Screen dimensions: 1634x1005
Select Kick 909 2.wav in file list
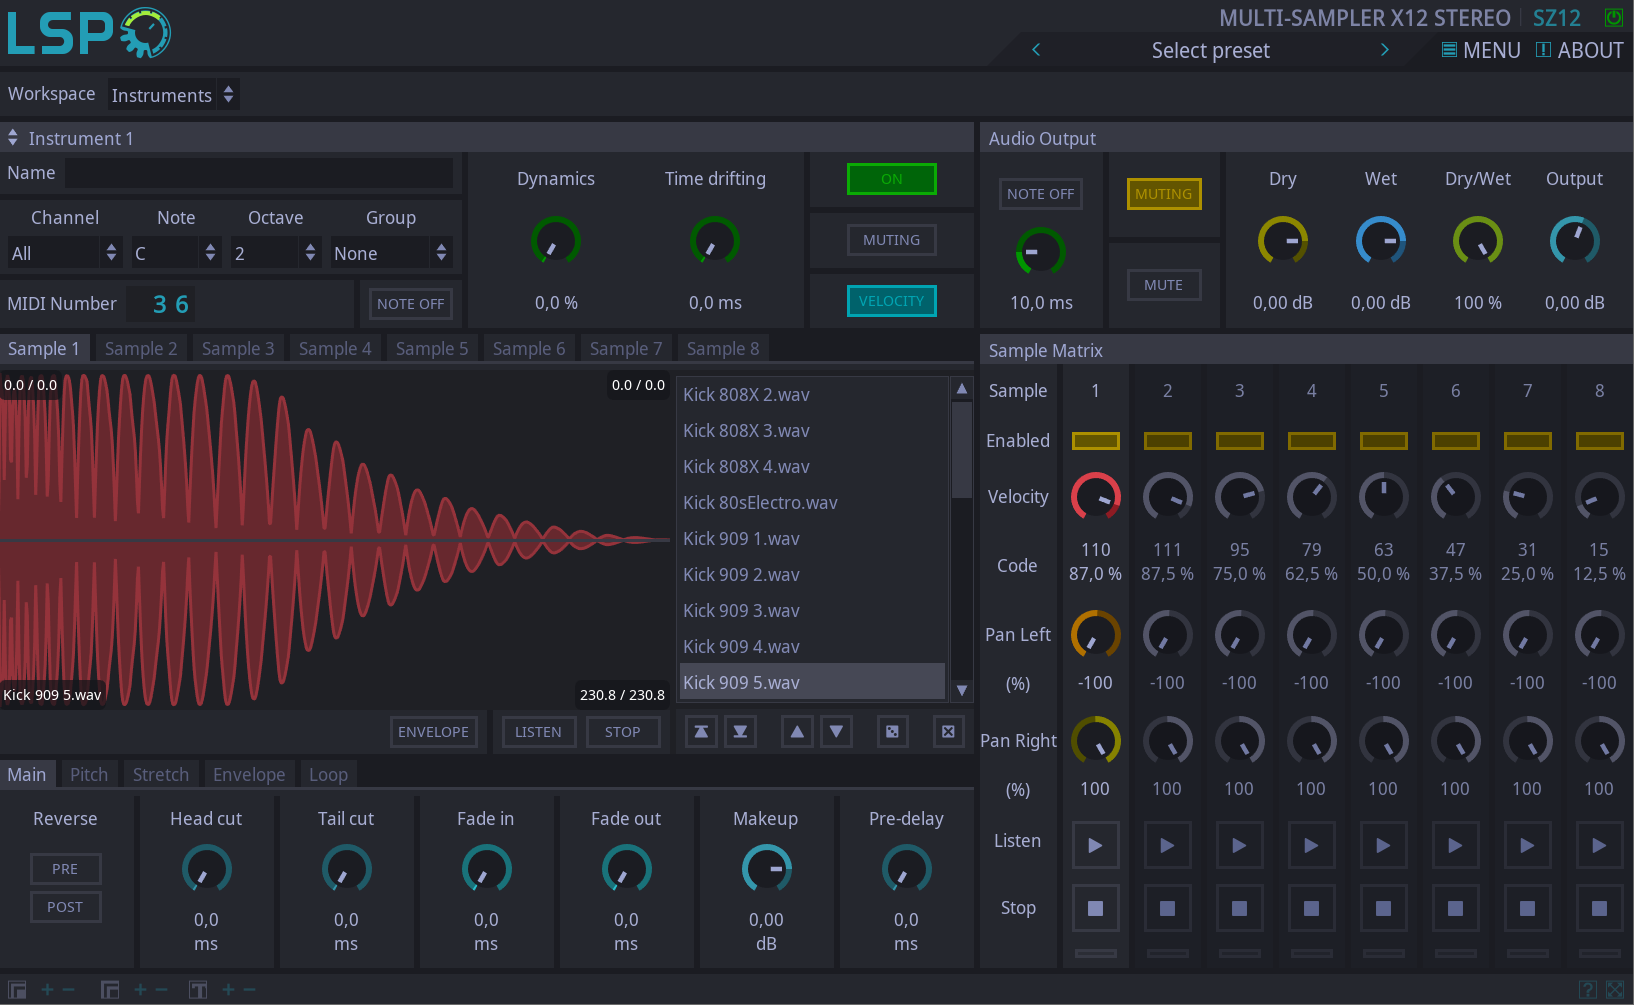741,575
